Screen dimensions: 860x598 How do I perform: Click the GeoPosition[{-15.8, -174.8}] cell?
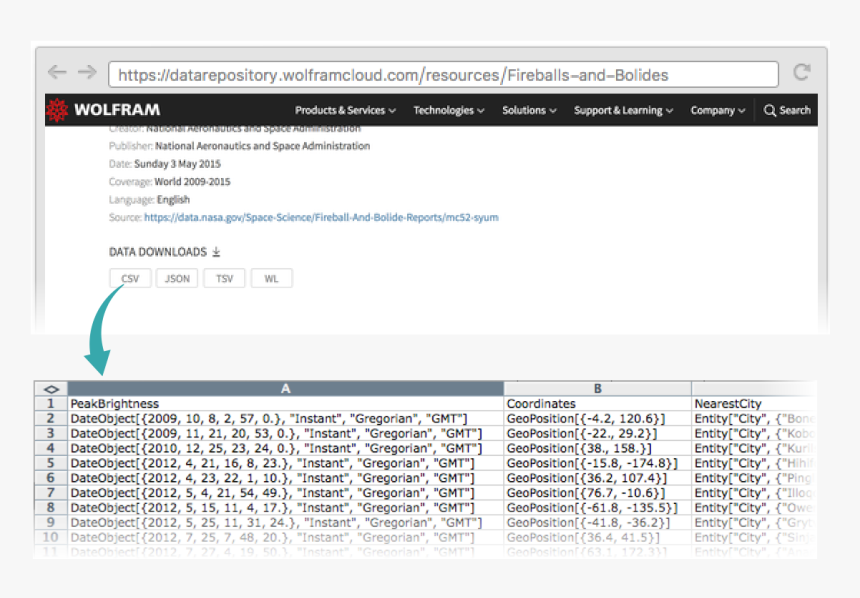[598, 463]
